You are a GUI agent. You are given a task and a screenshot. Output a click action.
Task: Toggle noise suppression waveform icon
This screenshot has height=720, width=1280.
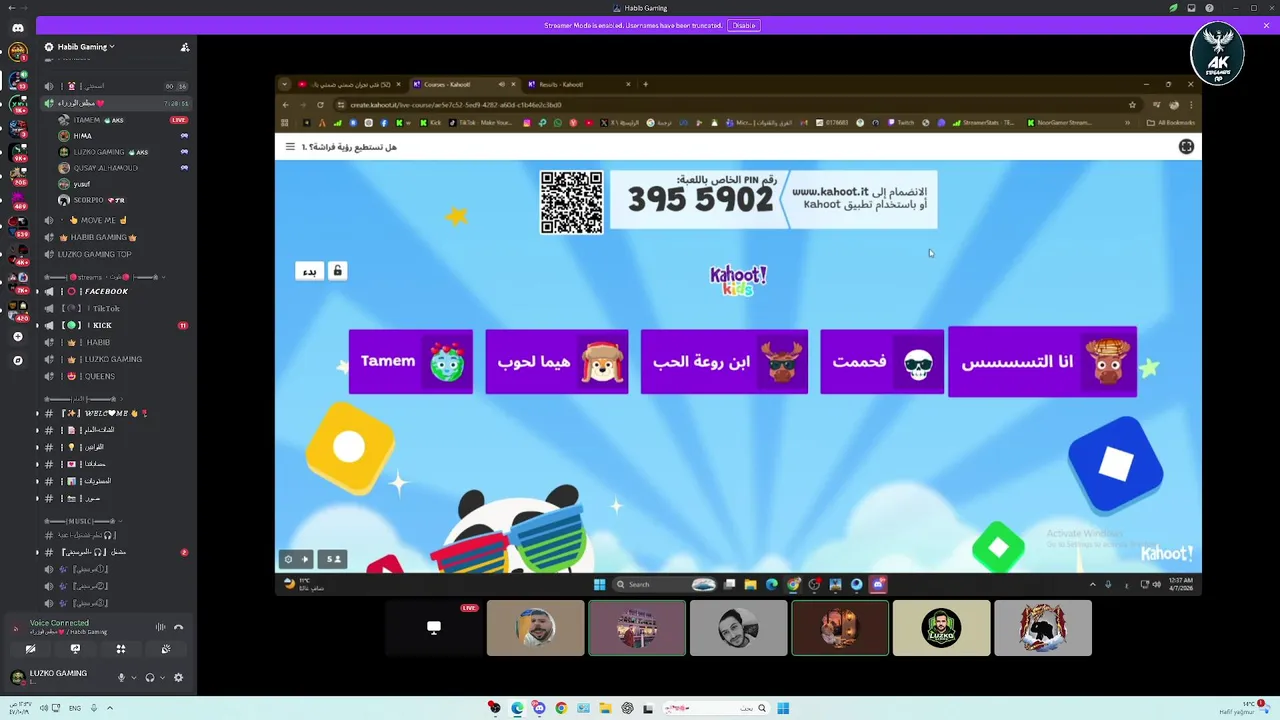click(160, 627)
